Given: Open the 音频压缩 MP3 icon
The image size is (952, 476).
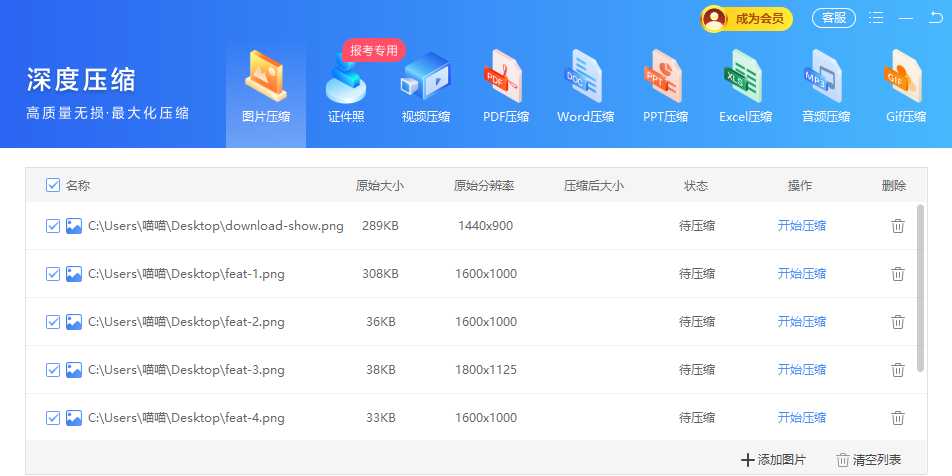Looking at the screenshot, I should pos(823,77).
